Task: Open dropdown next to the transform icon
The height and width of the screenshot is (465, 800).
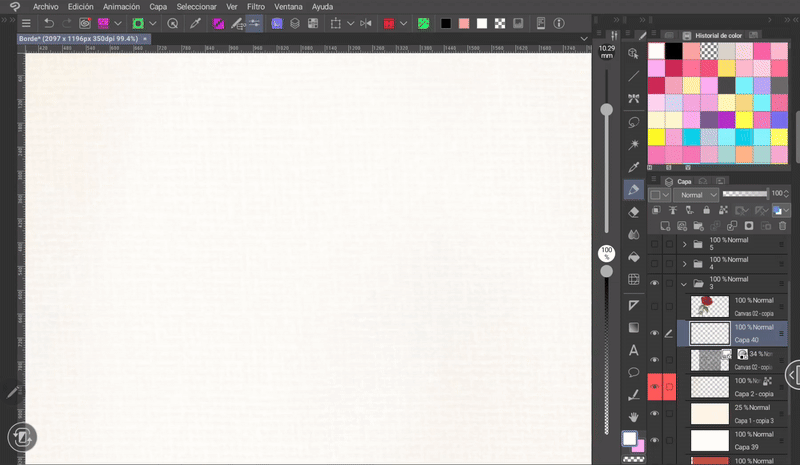Action: [351, 23]
